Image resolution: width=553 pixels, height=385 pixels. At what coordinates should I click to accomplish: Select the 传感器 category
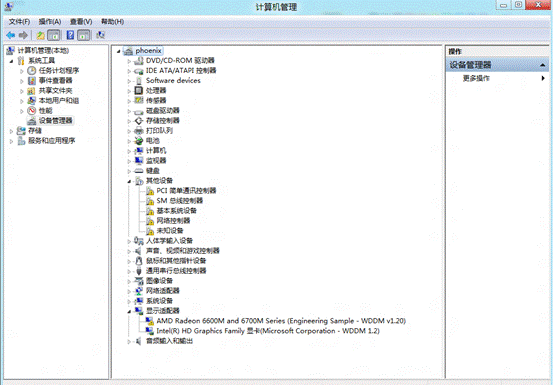tap(156, 100)
